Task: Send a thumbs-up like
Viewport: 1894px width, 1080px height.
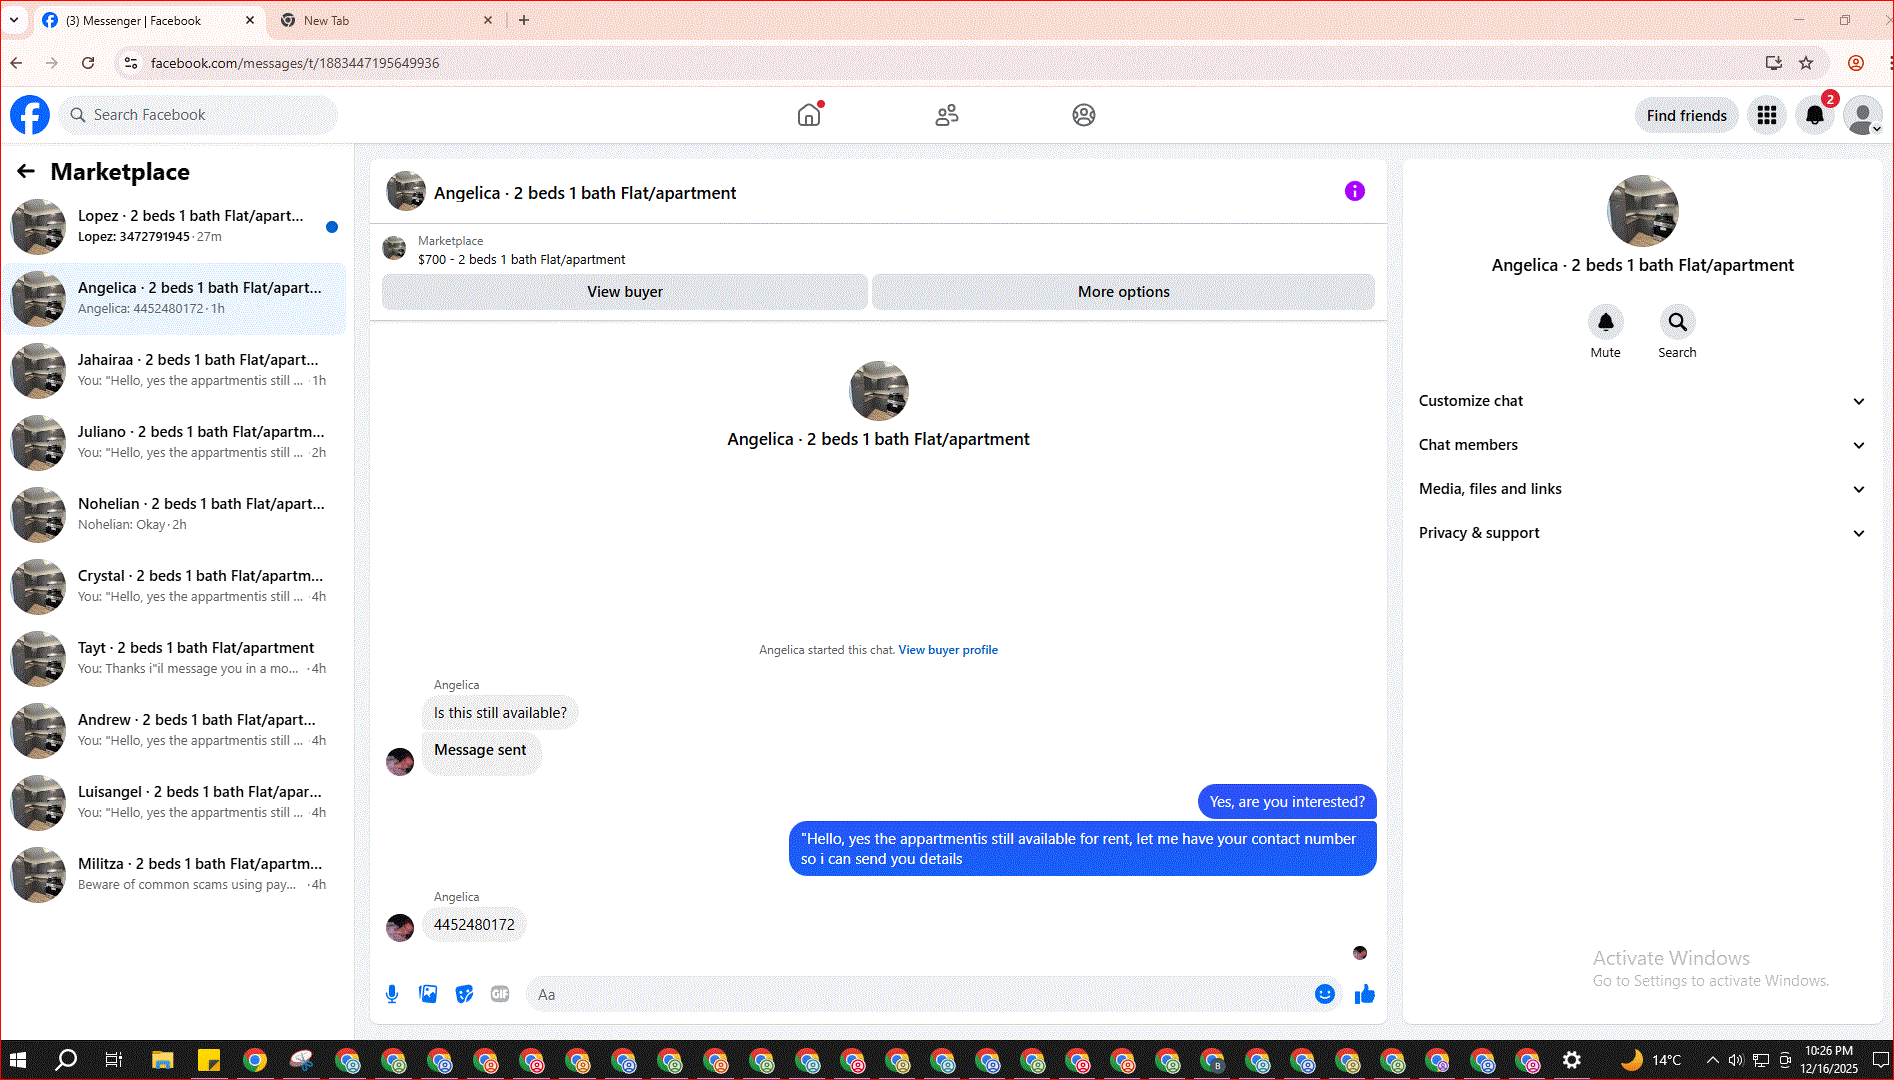Action: coord(1365,994)
